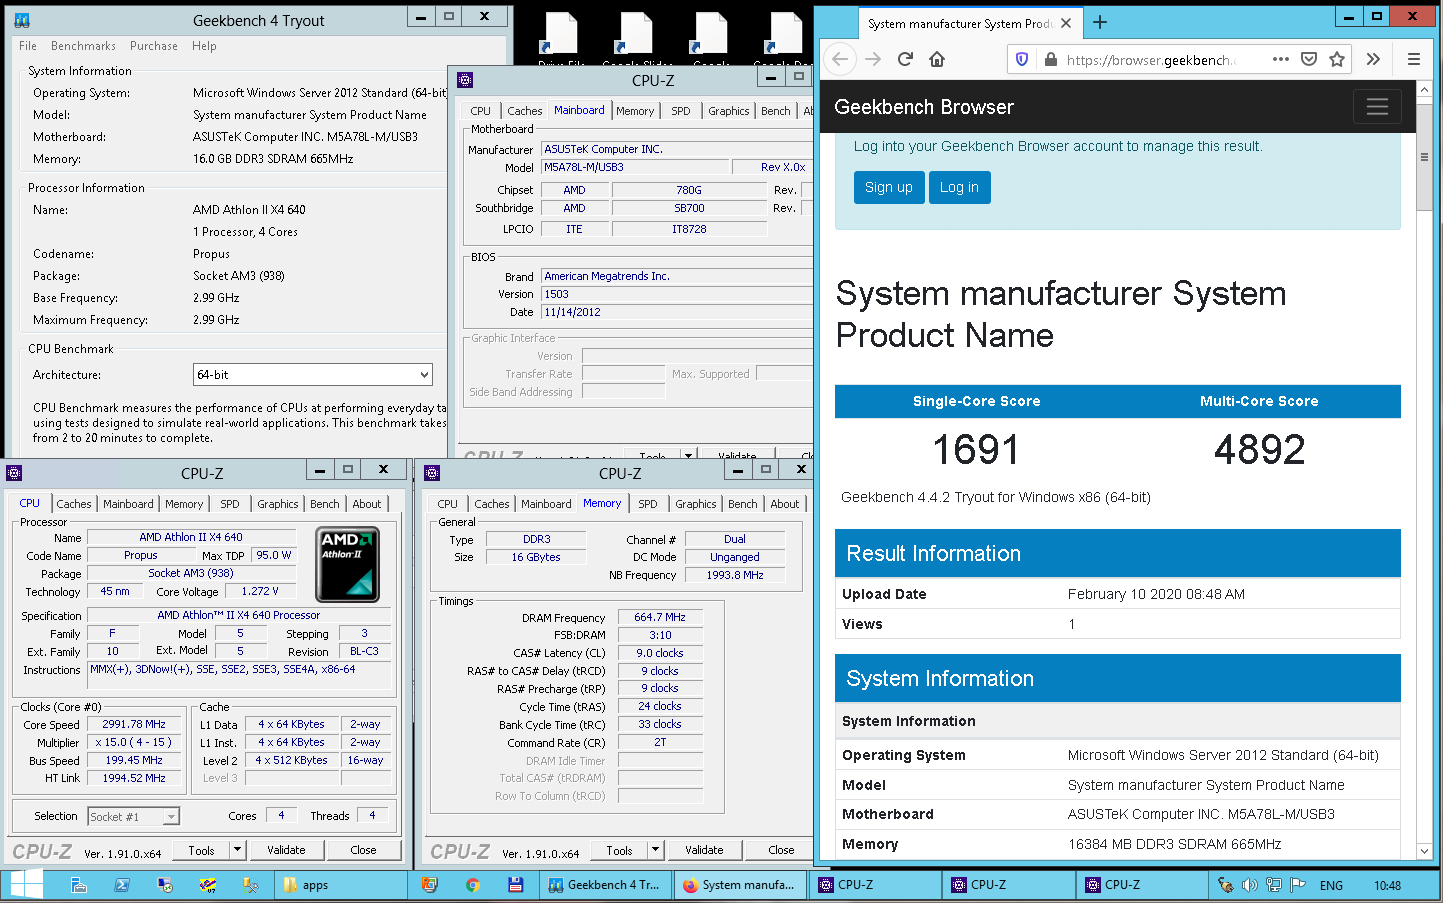Open Action Center flag tray icon
Screen dimensions: 1443x903
pos(1297,885)
